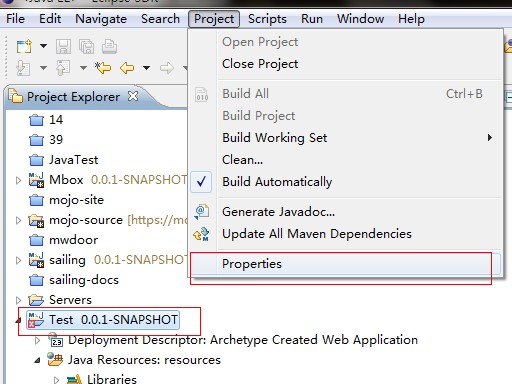Choose Build All menu entry
The width and height of the screenshot is (512, 384).
[345, 94]
